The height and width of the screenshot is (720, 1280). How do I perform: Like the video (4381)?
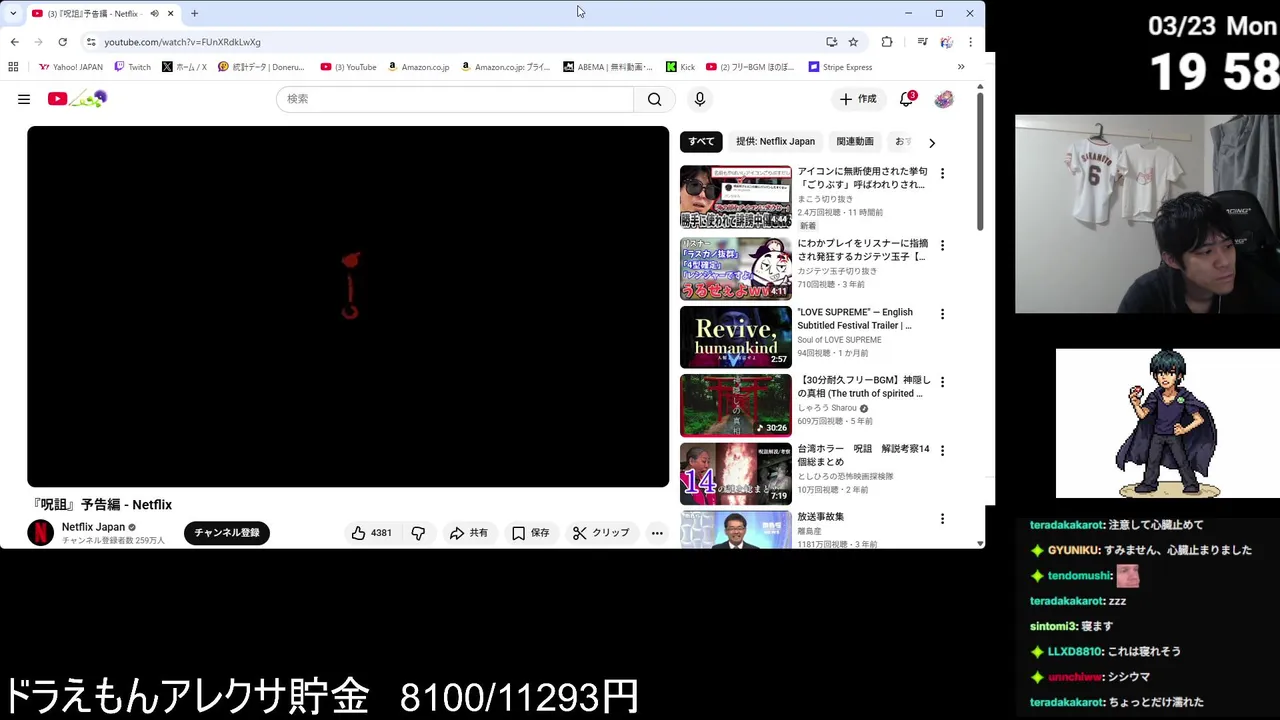pyautogui.click(x=371, y=533)
